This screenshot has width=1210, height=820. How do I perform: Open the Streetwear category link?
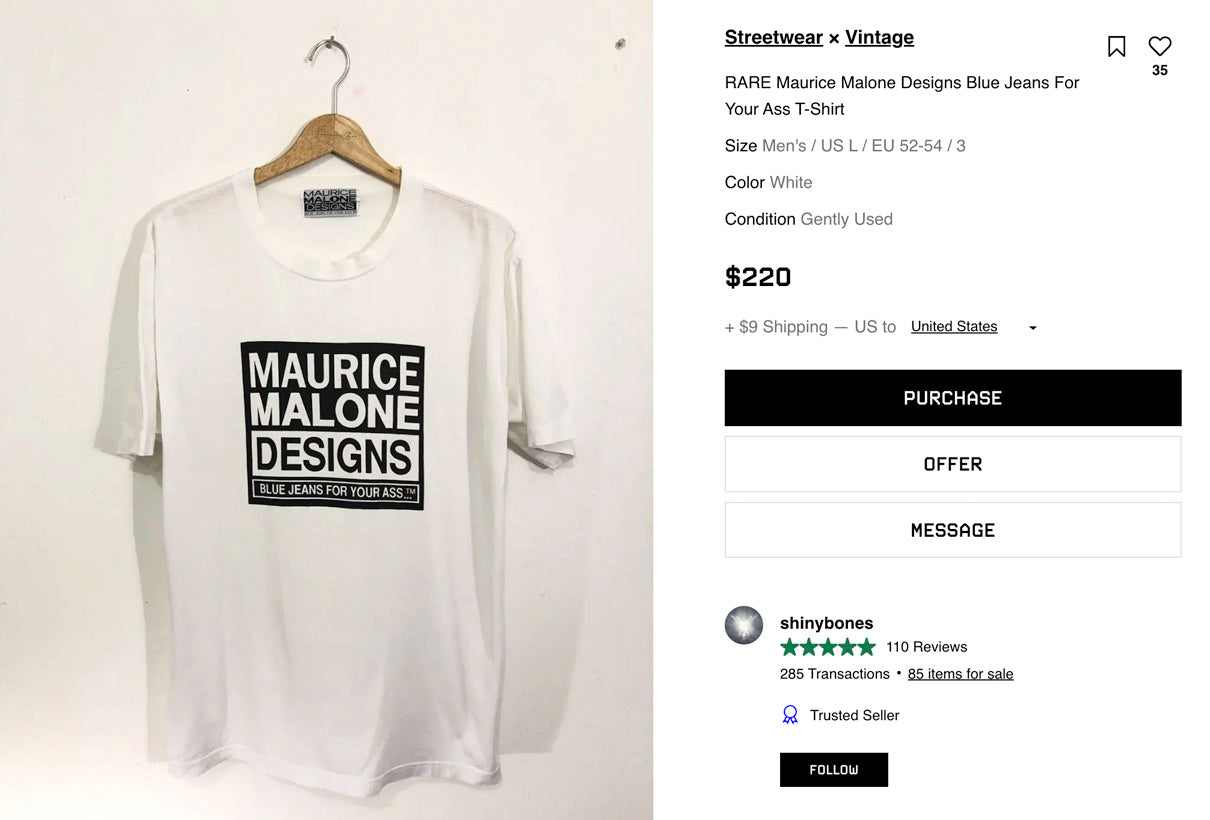[773, 38]
